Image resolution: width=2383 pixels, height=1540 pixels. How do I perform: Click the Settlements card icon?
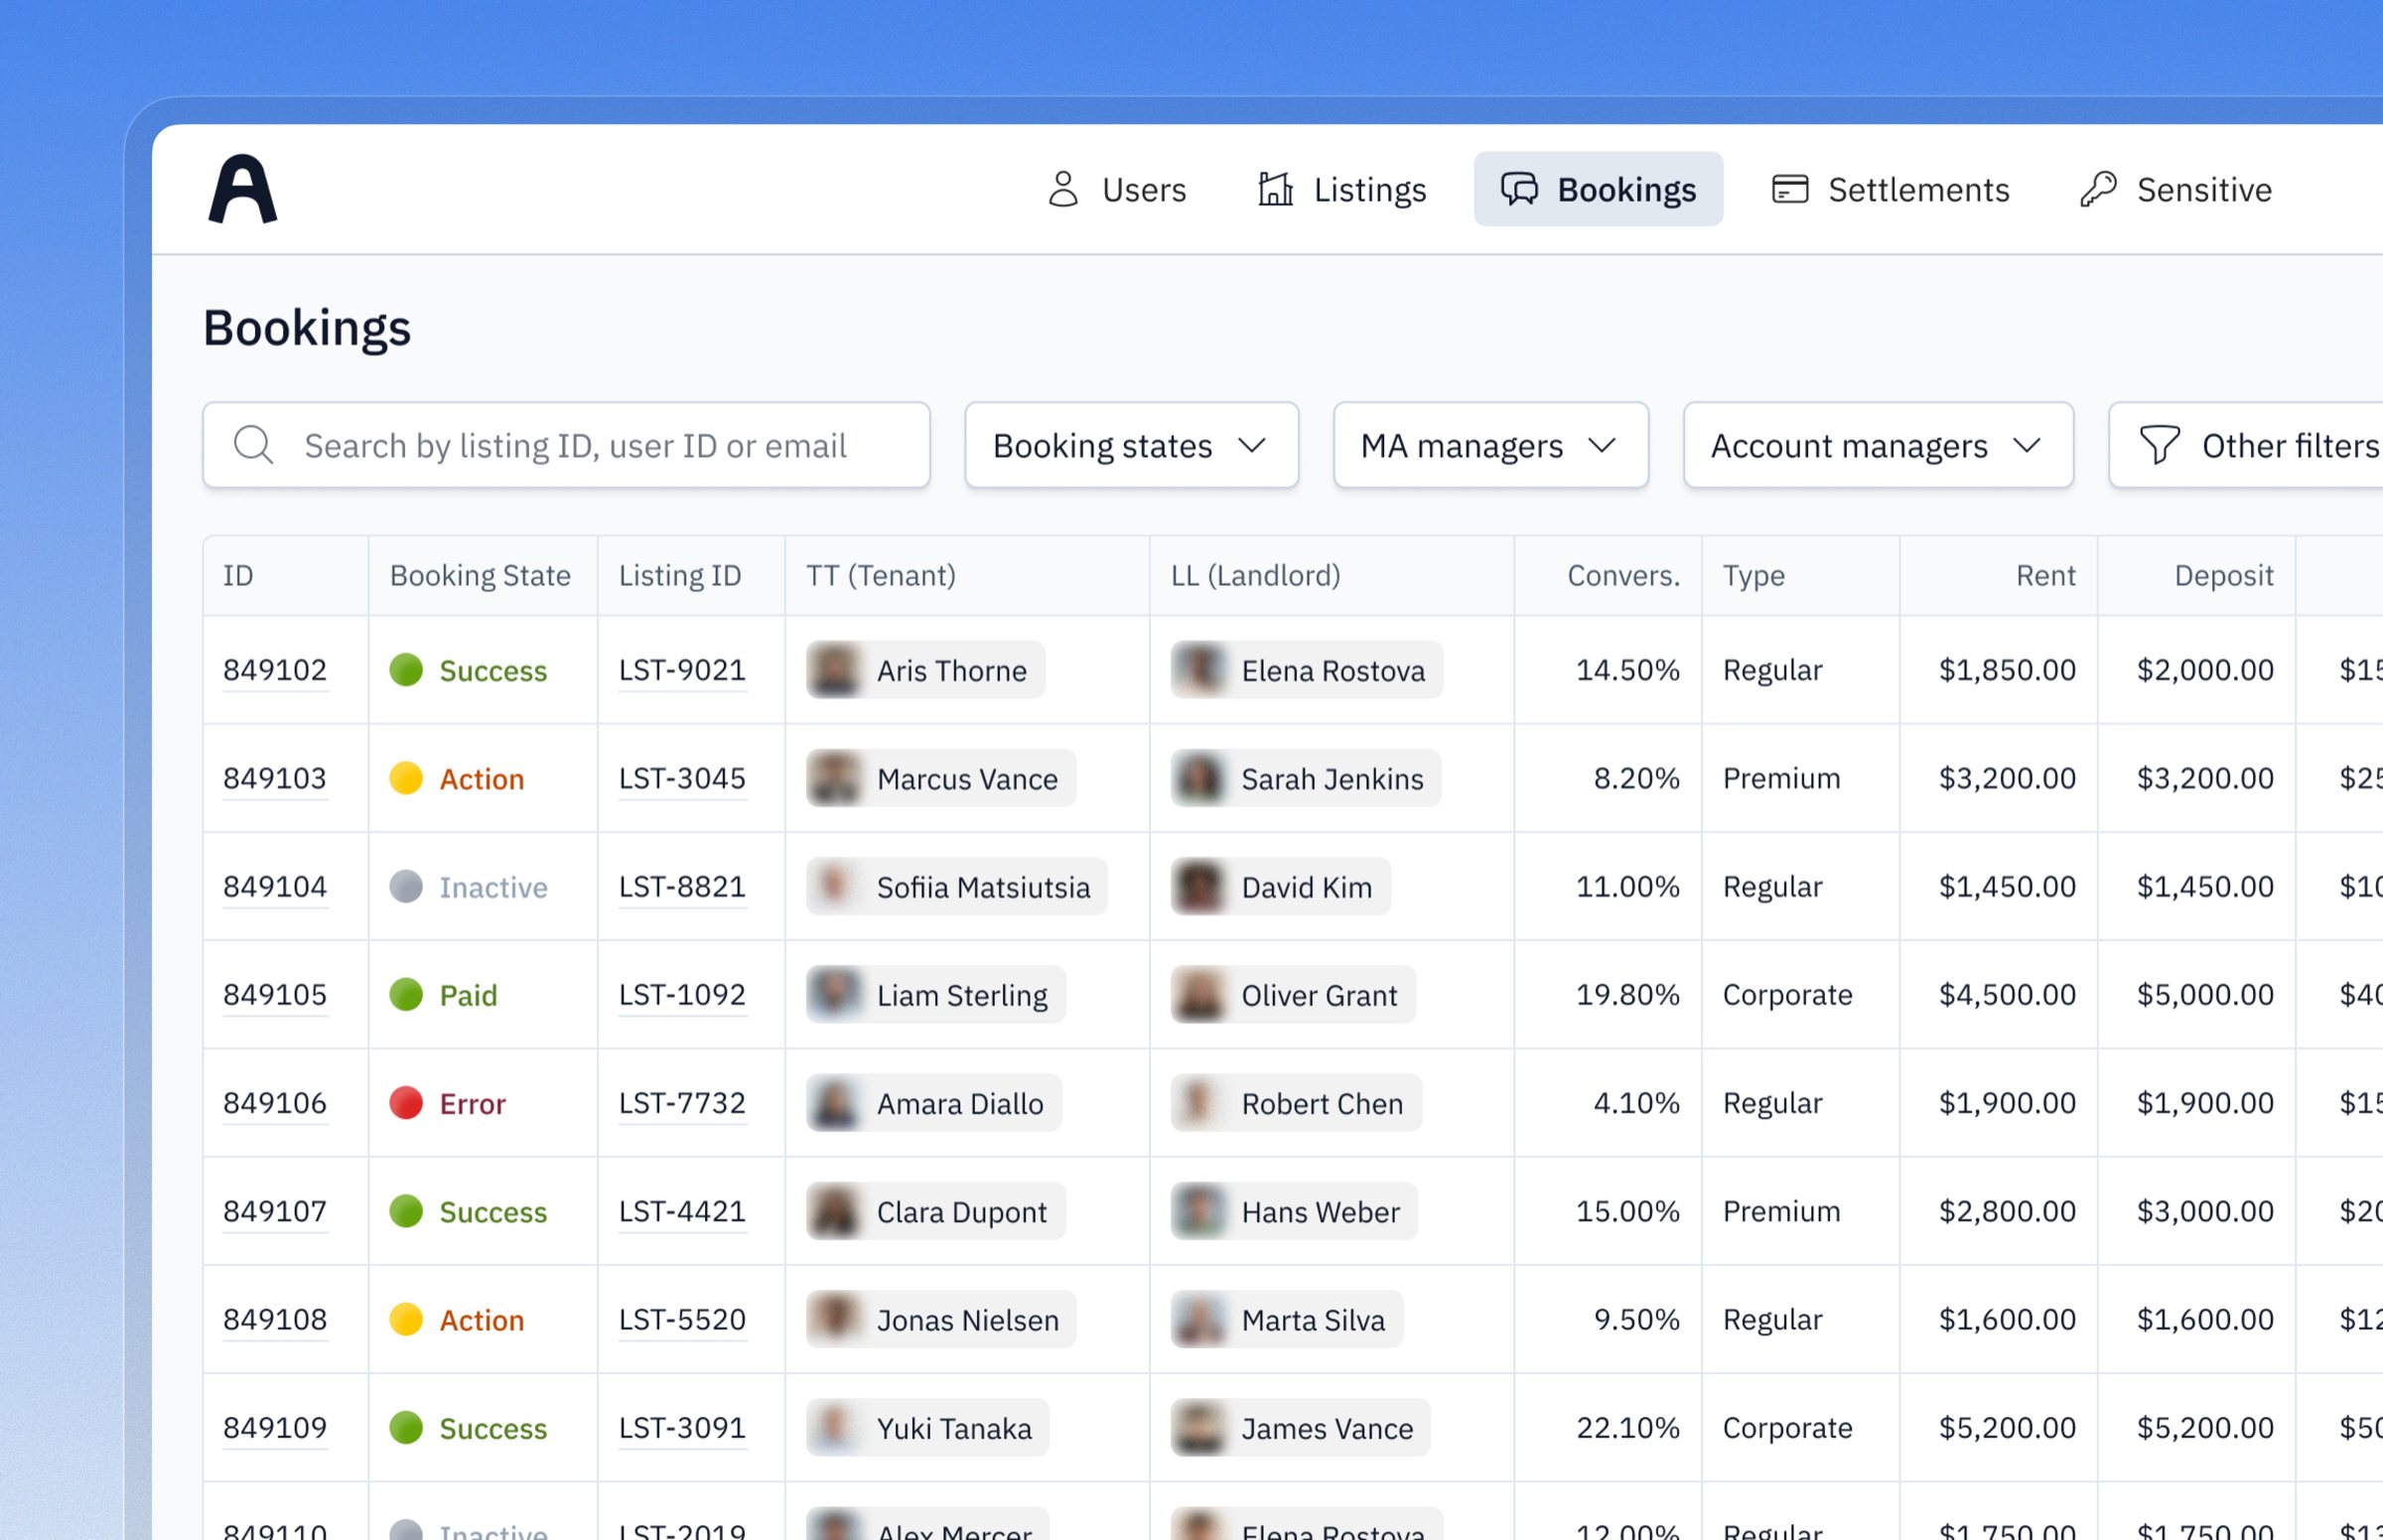click(1789, 189)
